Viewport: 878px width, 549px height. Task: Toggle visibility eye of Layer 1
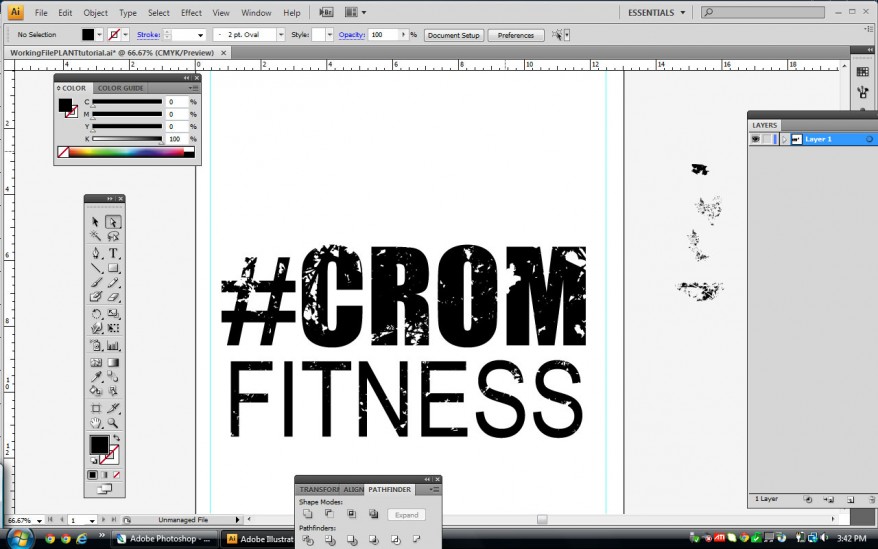tap(755, 139)
